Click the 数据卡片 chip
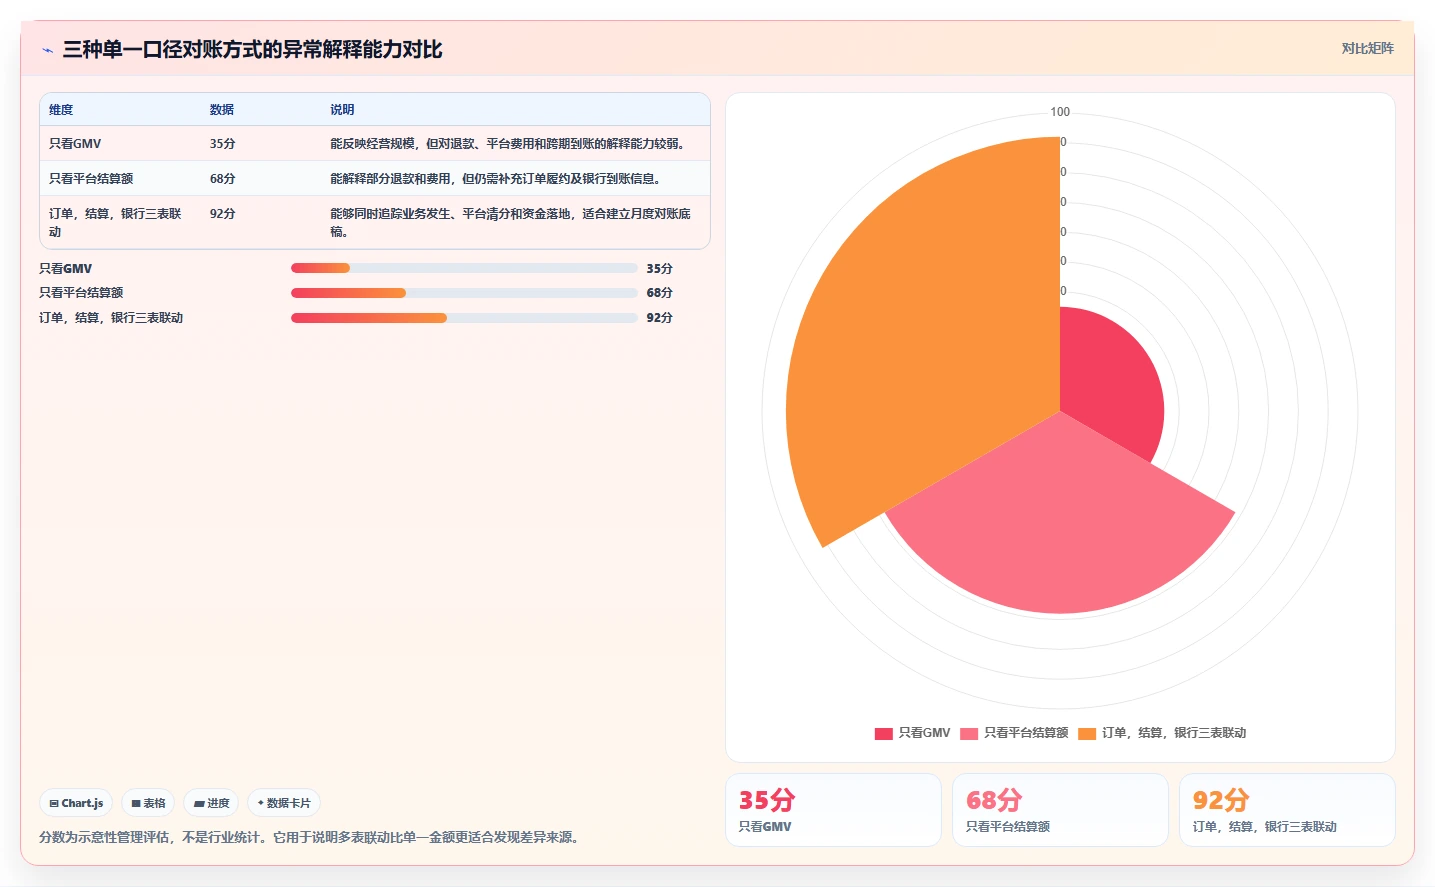1435x887 pixels. [x=284, y=803]
